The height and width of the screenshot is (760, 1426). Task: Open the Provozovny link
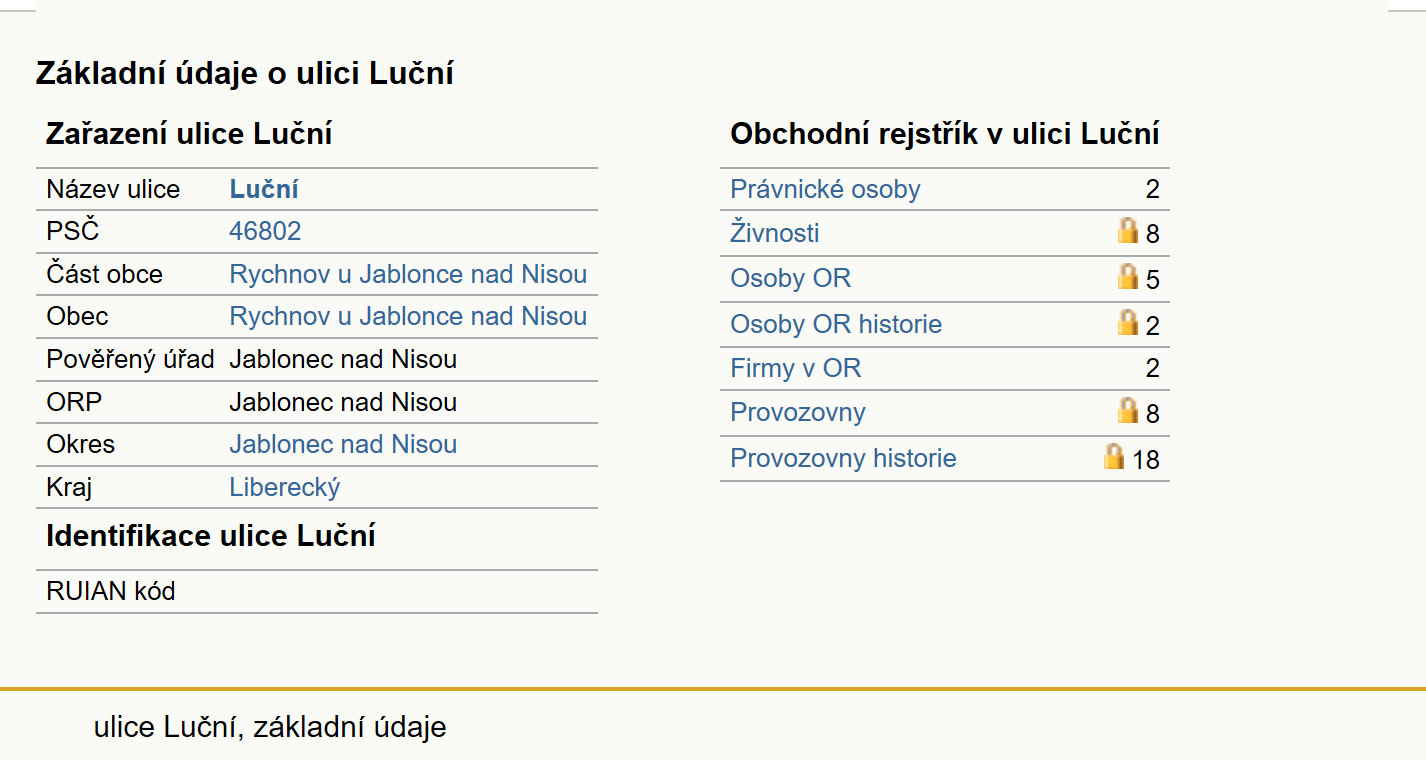click(797, 412)
